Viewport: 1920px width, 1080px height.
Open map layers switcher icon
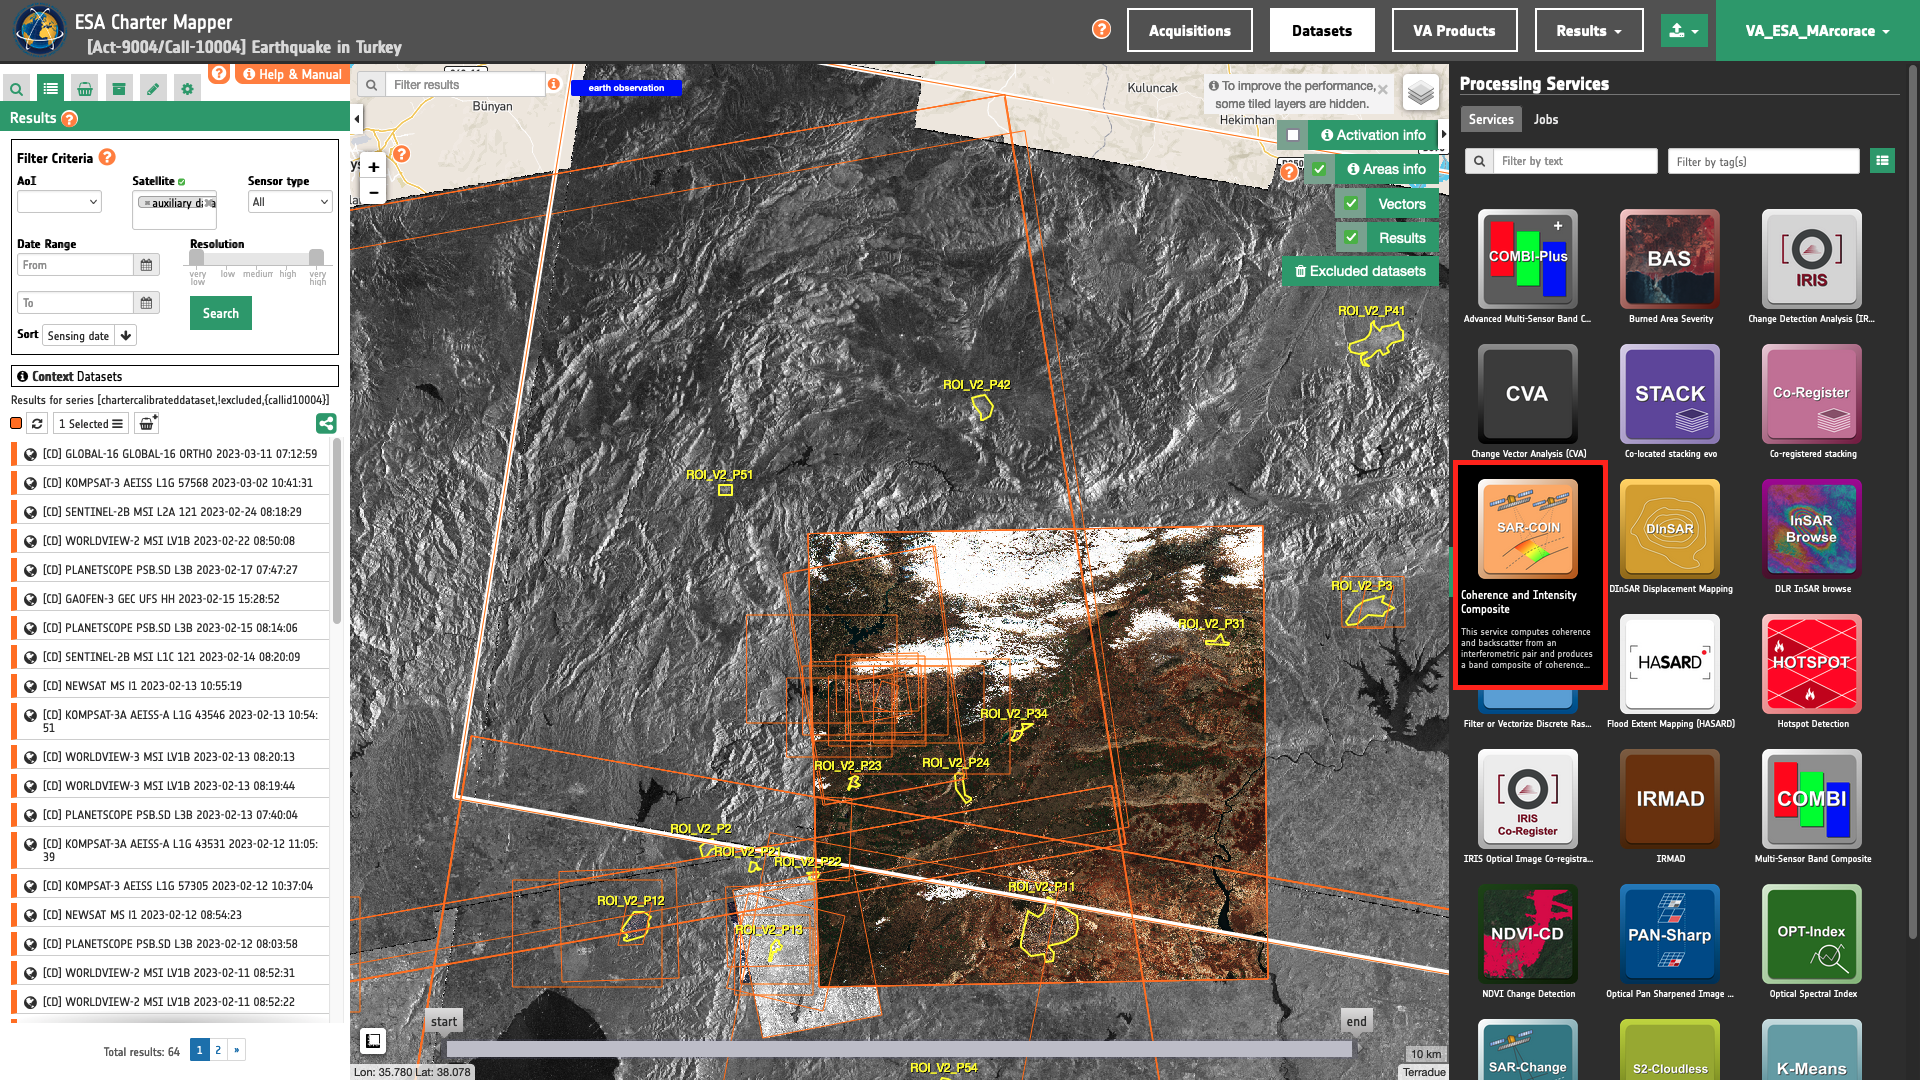coord(1421,93)
